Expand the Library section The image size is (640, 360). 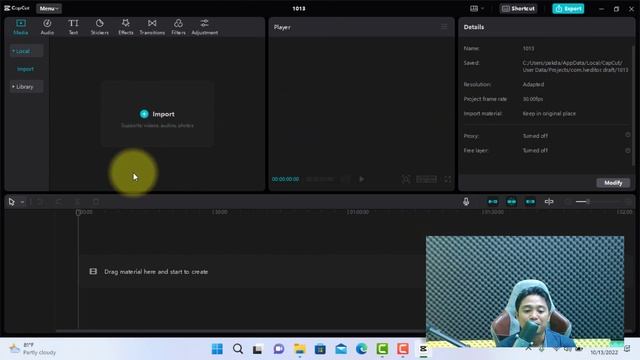26,87
